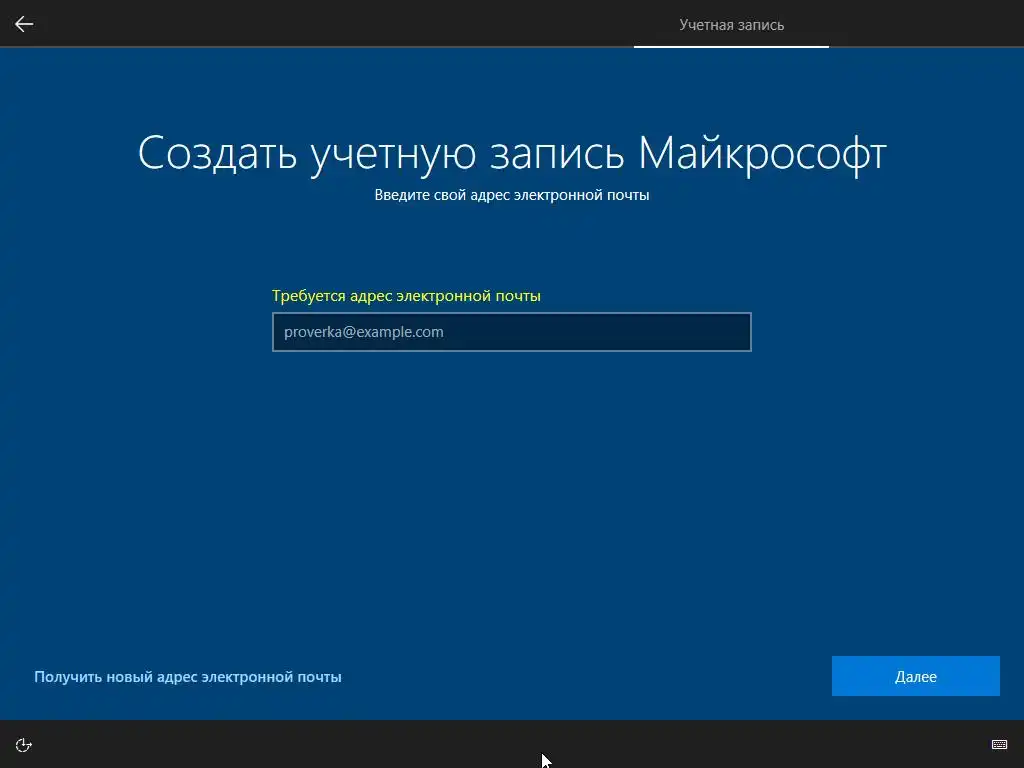Click the Введите свой адрес электронной почты text

(x=512, y=195)
